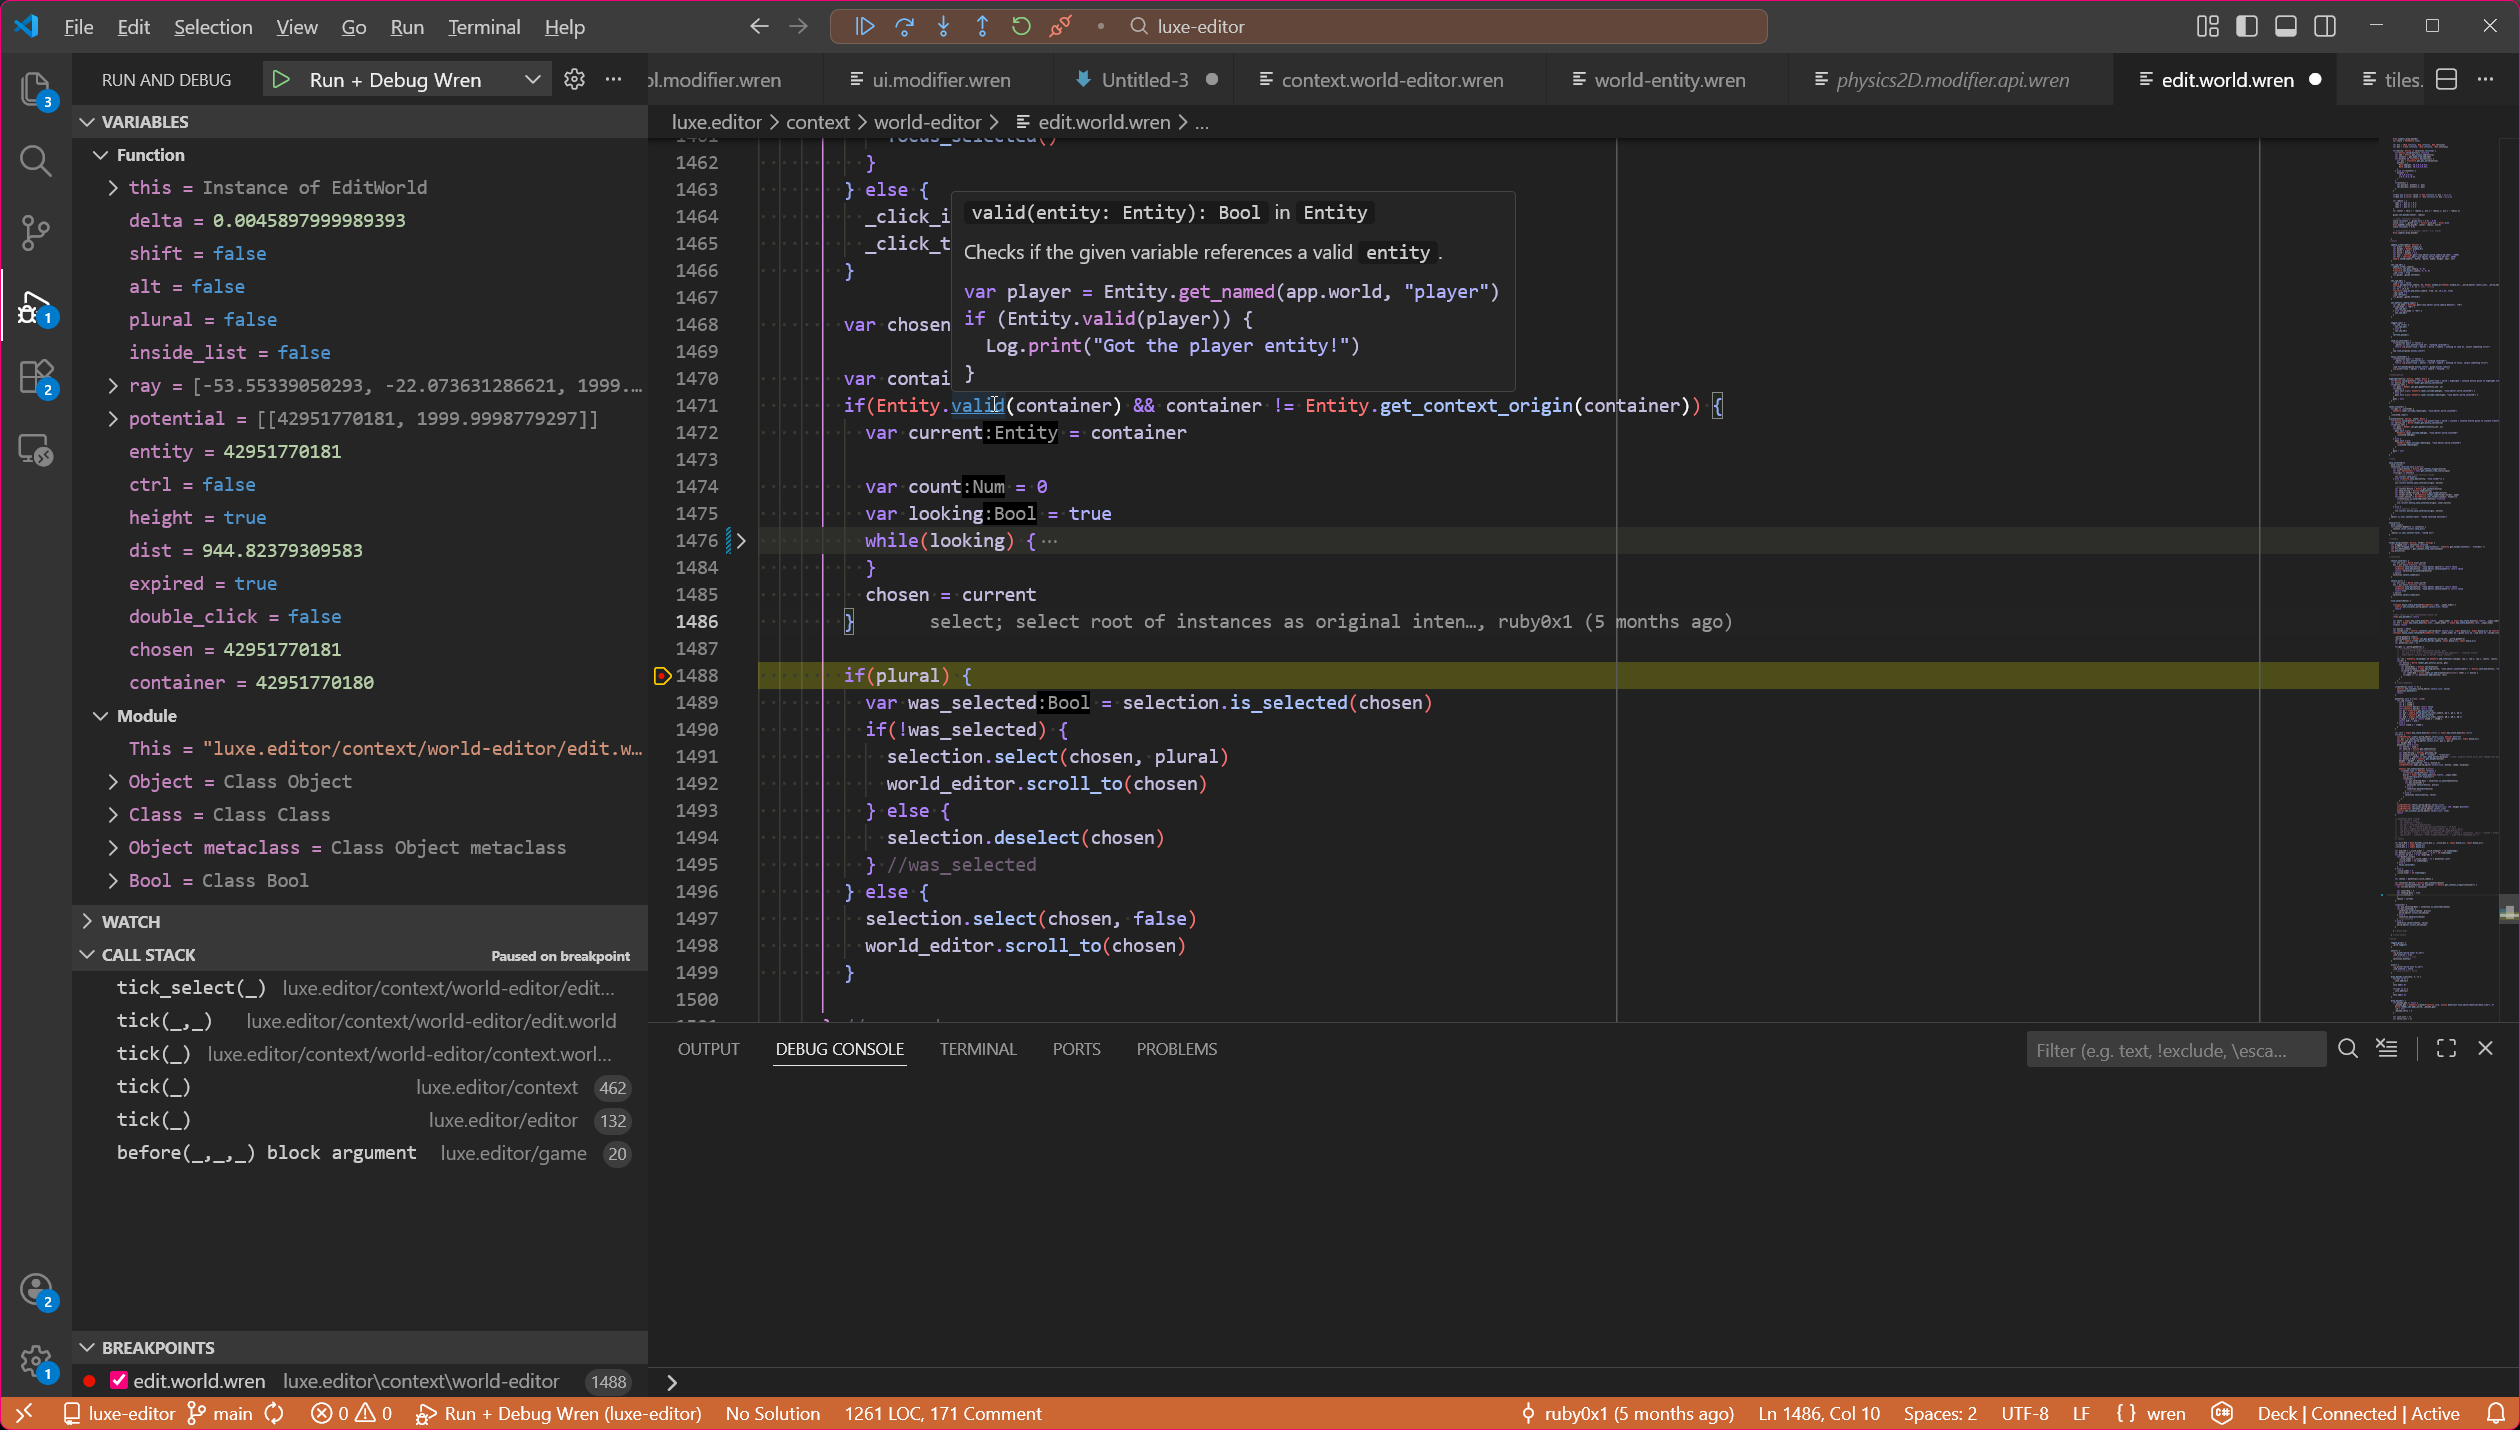
Task: Open the Extensions sidebar view
Action: [x=35, y=379]
